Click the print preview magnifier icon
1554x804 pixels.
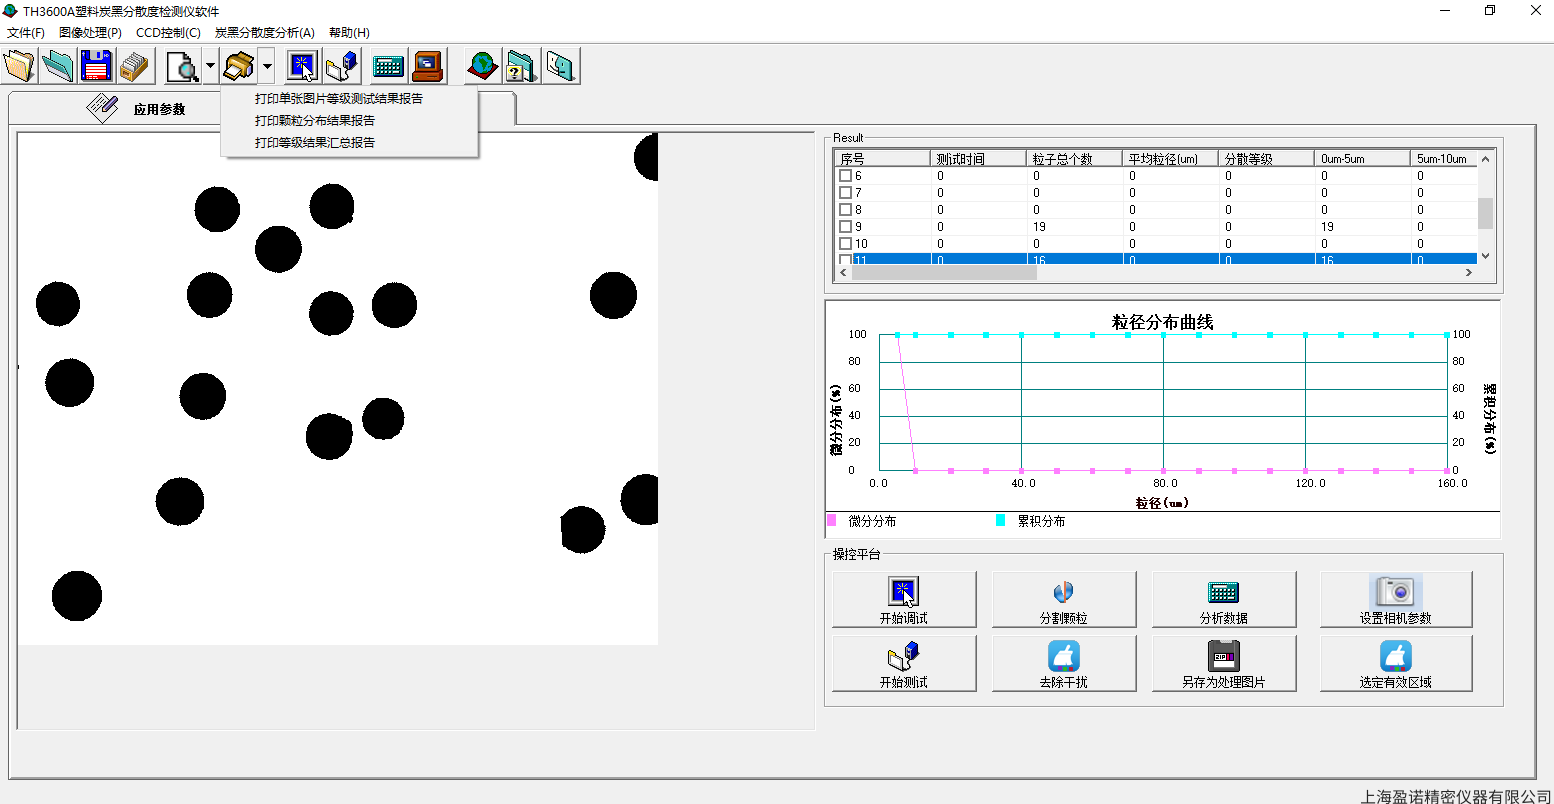[x=182, y=66]
